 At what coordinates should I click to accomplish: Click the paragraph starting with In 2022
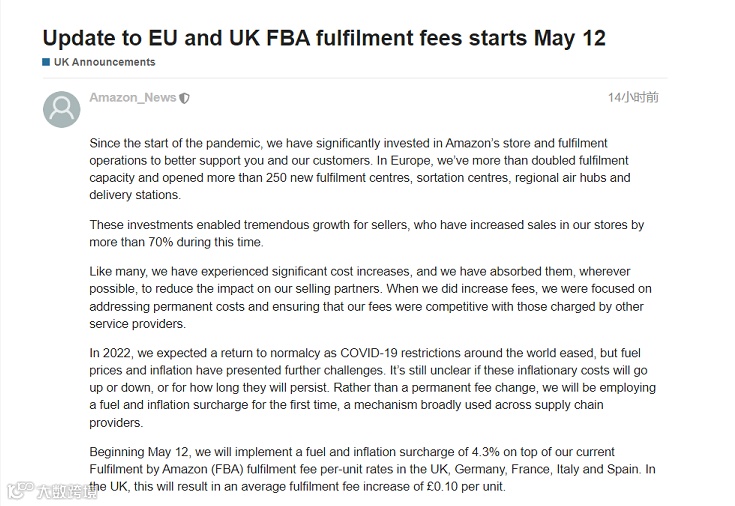click(372, 387)
